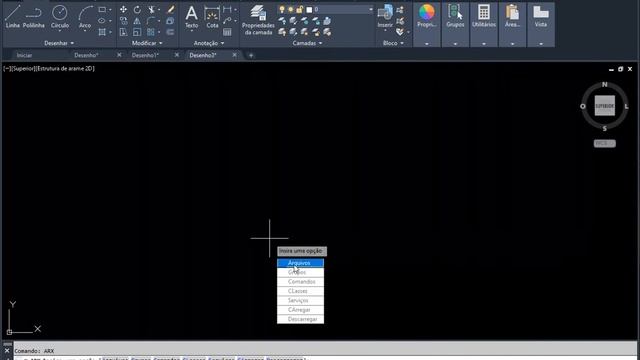The height and width of the screenshot is (360, 640).
Task: Click the layer color white swatch
Action: point(309,9)
